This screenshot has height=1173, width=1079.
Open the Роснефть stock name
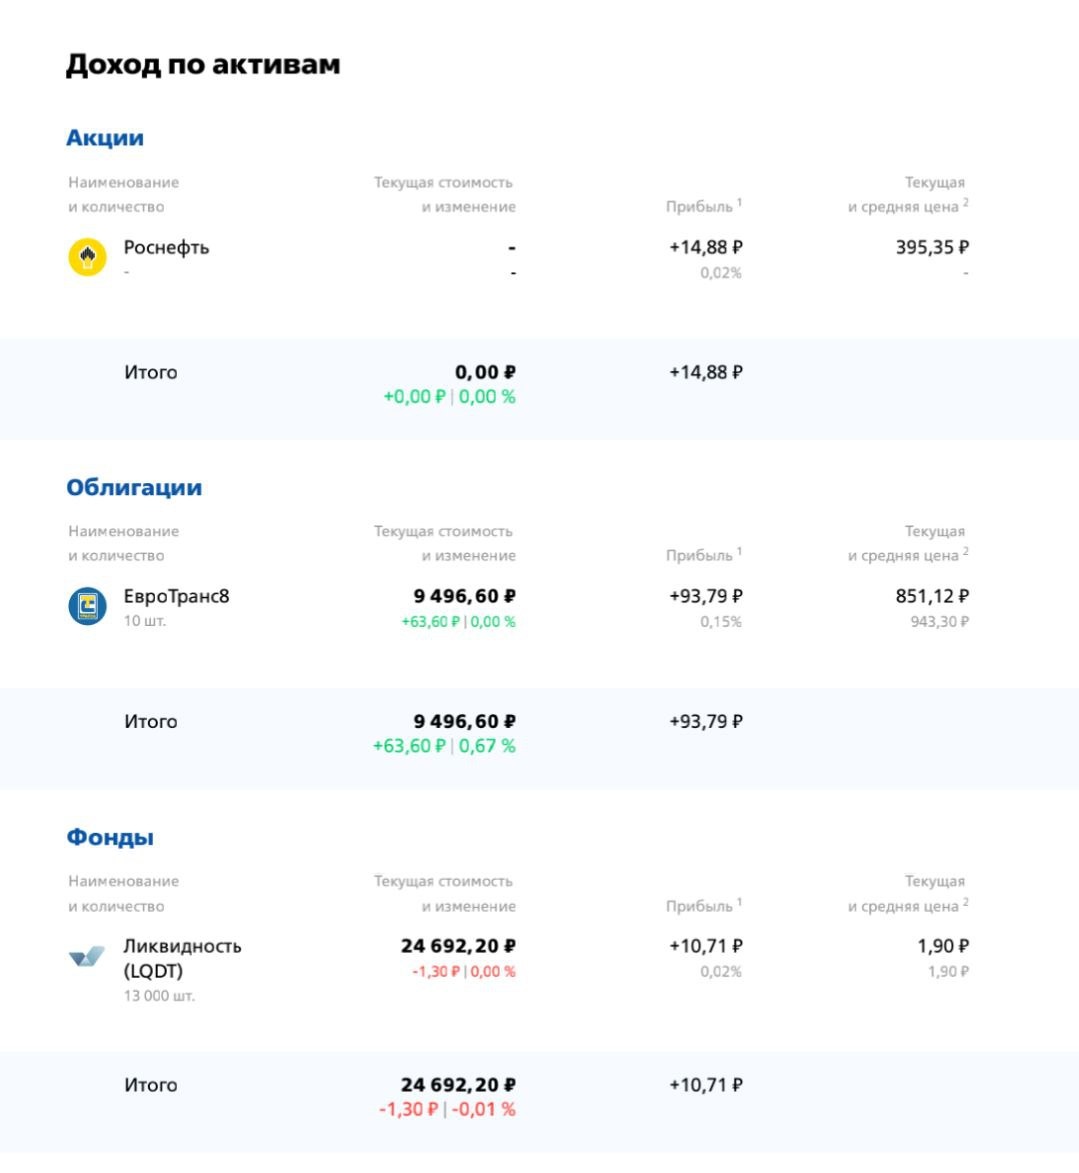point(166,247)
